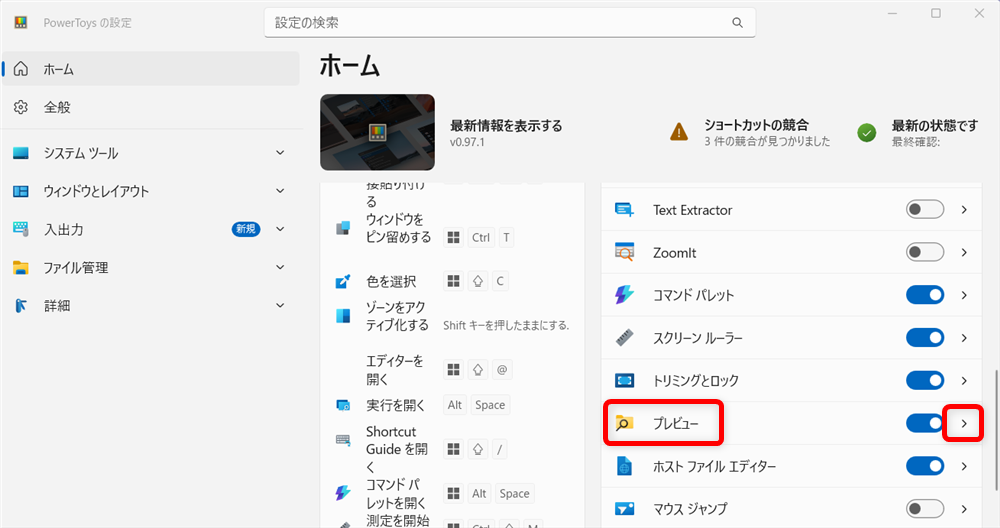This screenshot has height=528, width=1000.
Task: Click the Alt key in 実行を開く shortcut
Action: click(455, 405)
